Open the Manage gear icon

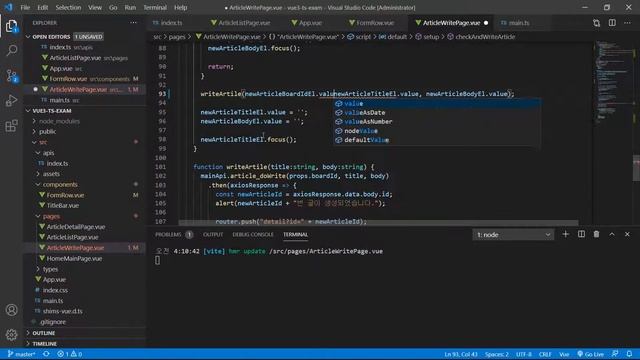11,335
